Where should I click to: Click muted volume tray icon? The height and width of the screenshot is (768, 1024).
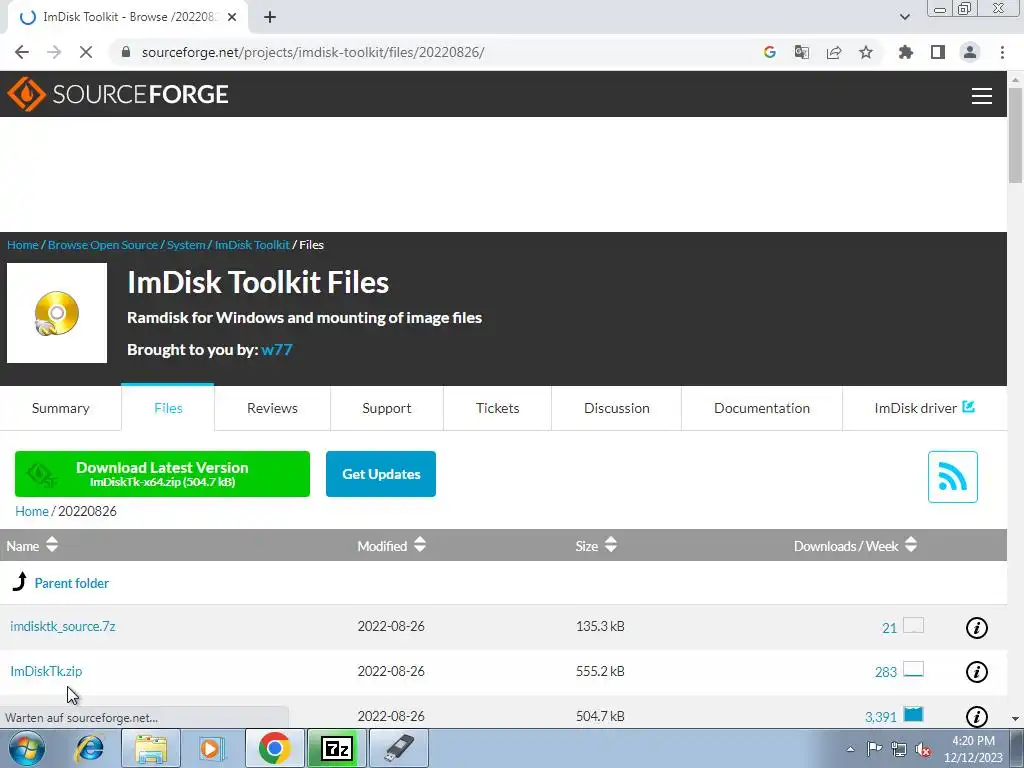[x=923, y=749]
